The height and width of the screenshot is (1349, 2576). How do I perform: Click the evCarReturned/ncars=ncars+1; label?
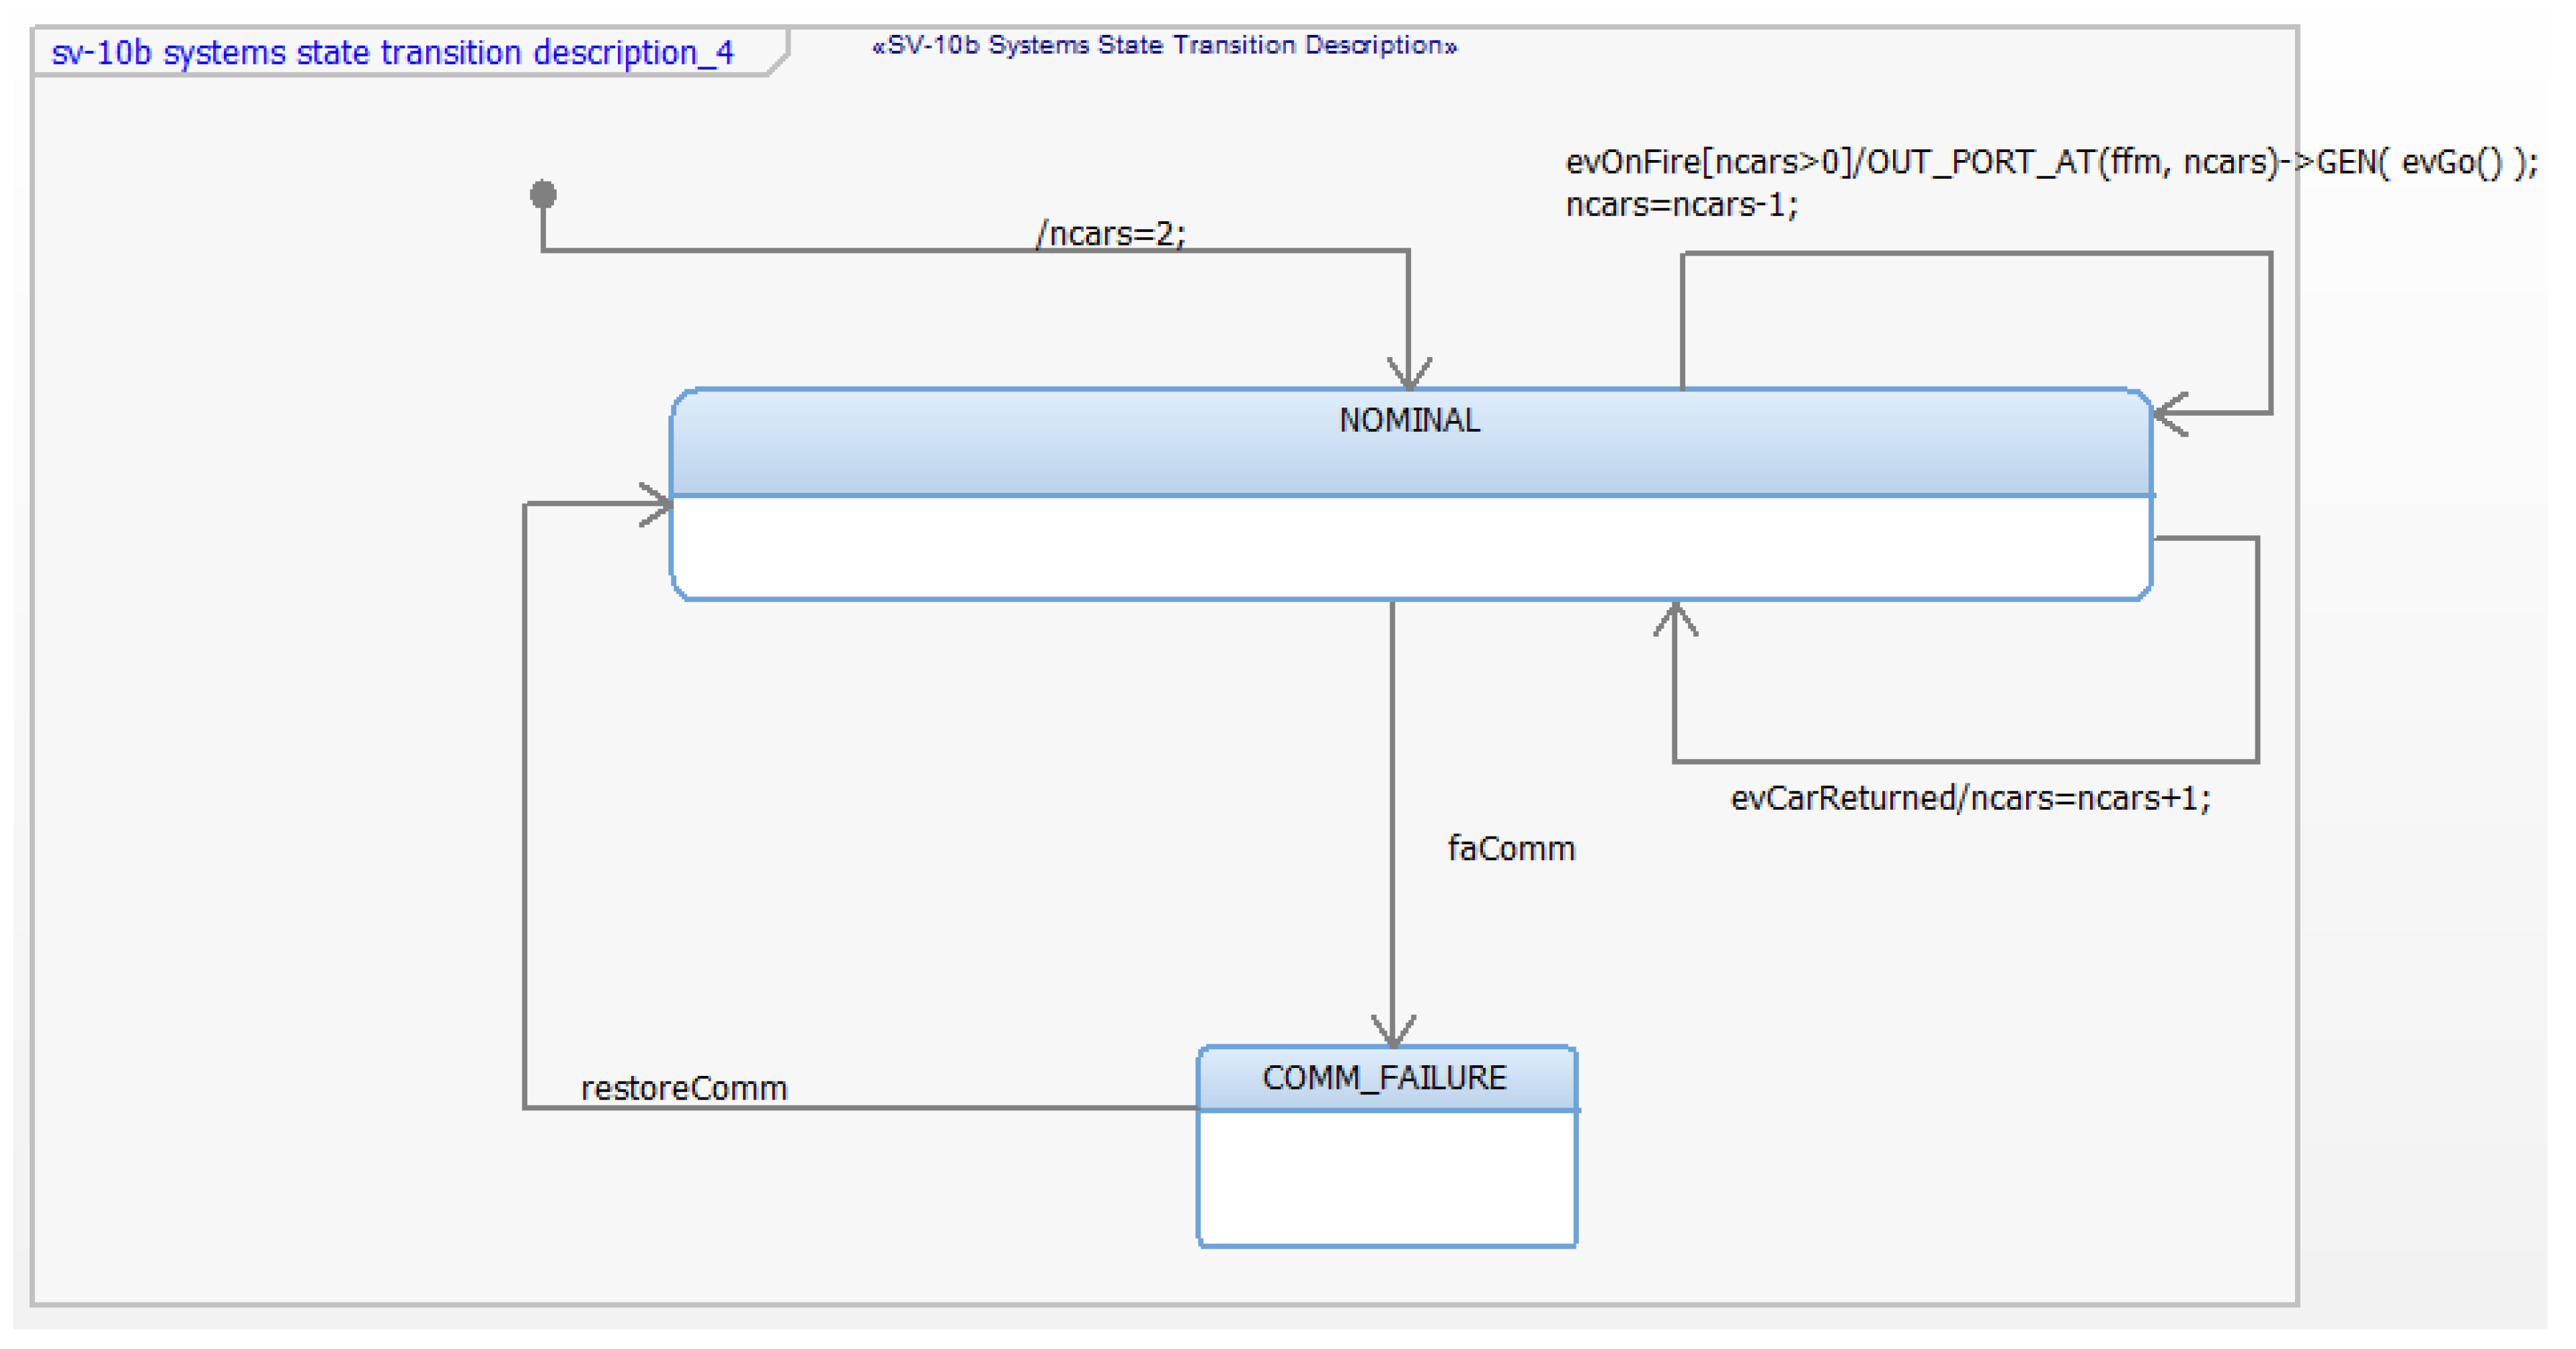click(1970, 799)
